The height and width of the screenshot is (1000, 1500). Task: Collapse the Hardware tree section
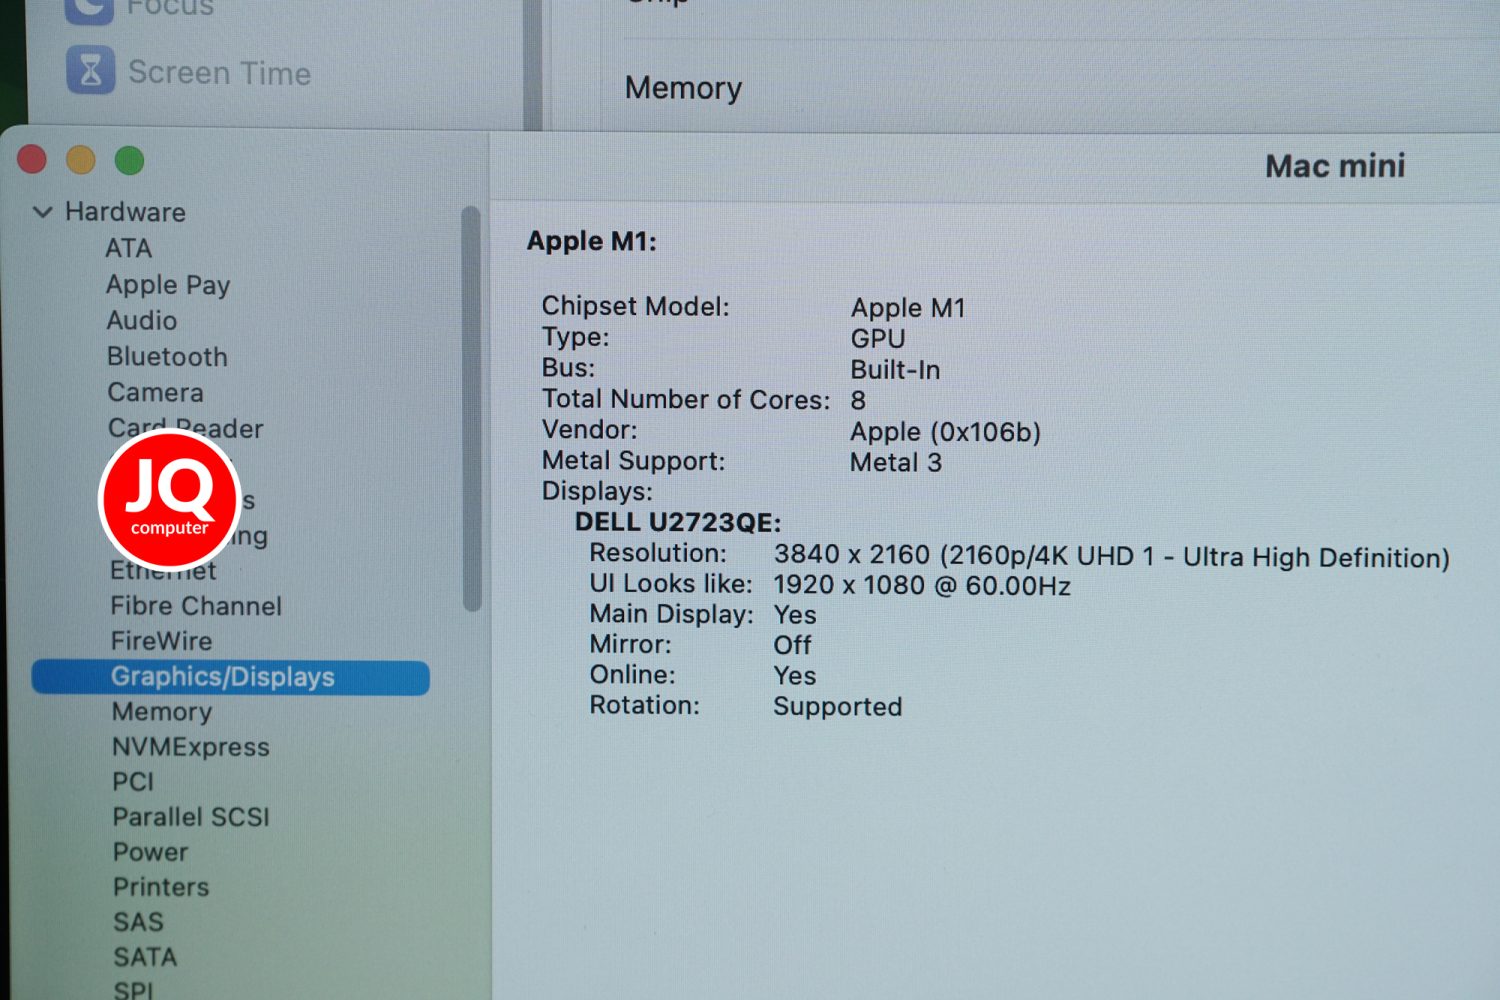(x=42, y=212)
